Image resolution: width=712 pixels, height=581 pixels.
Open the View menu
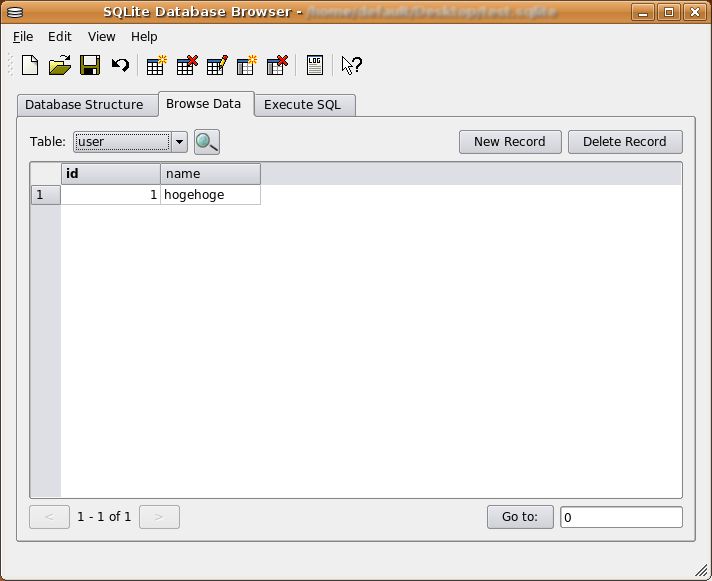point(102,36)
